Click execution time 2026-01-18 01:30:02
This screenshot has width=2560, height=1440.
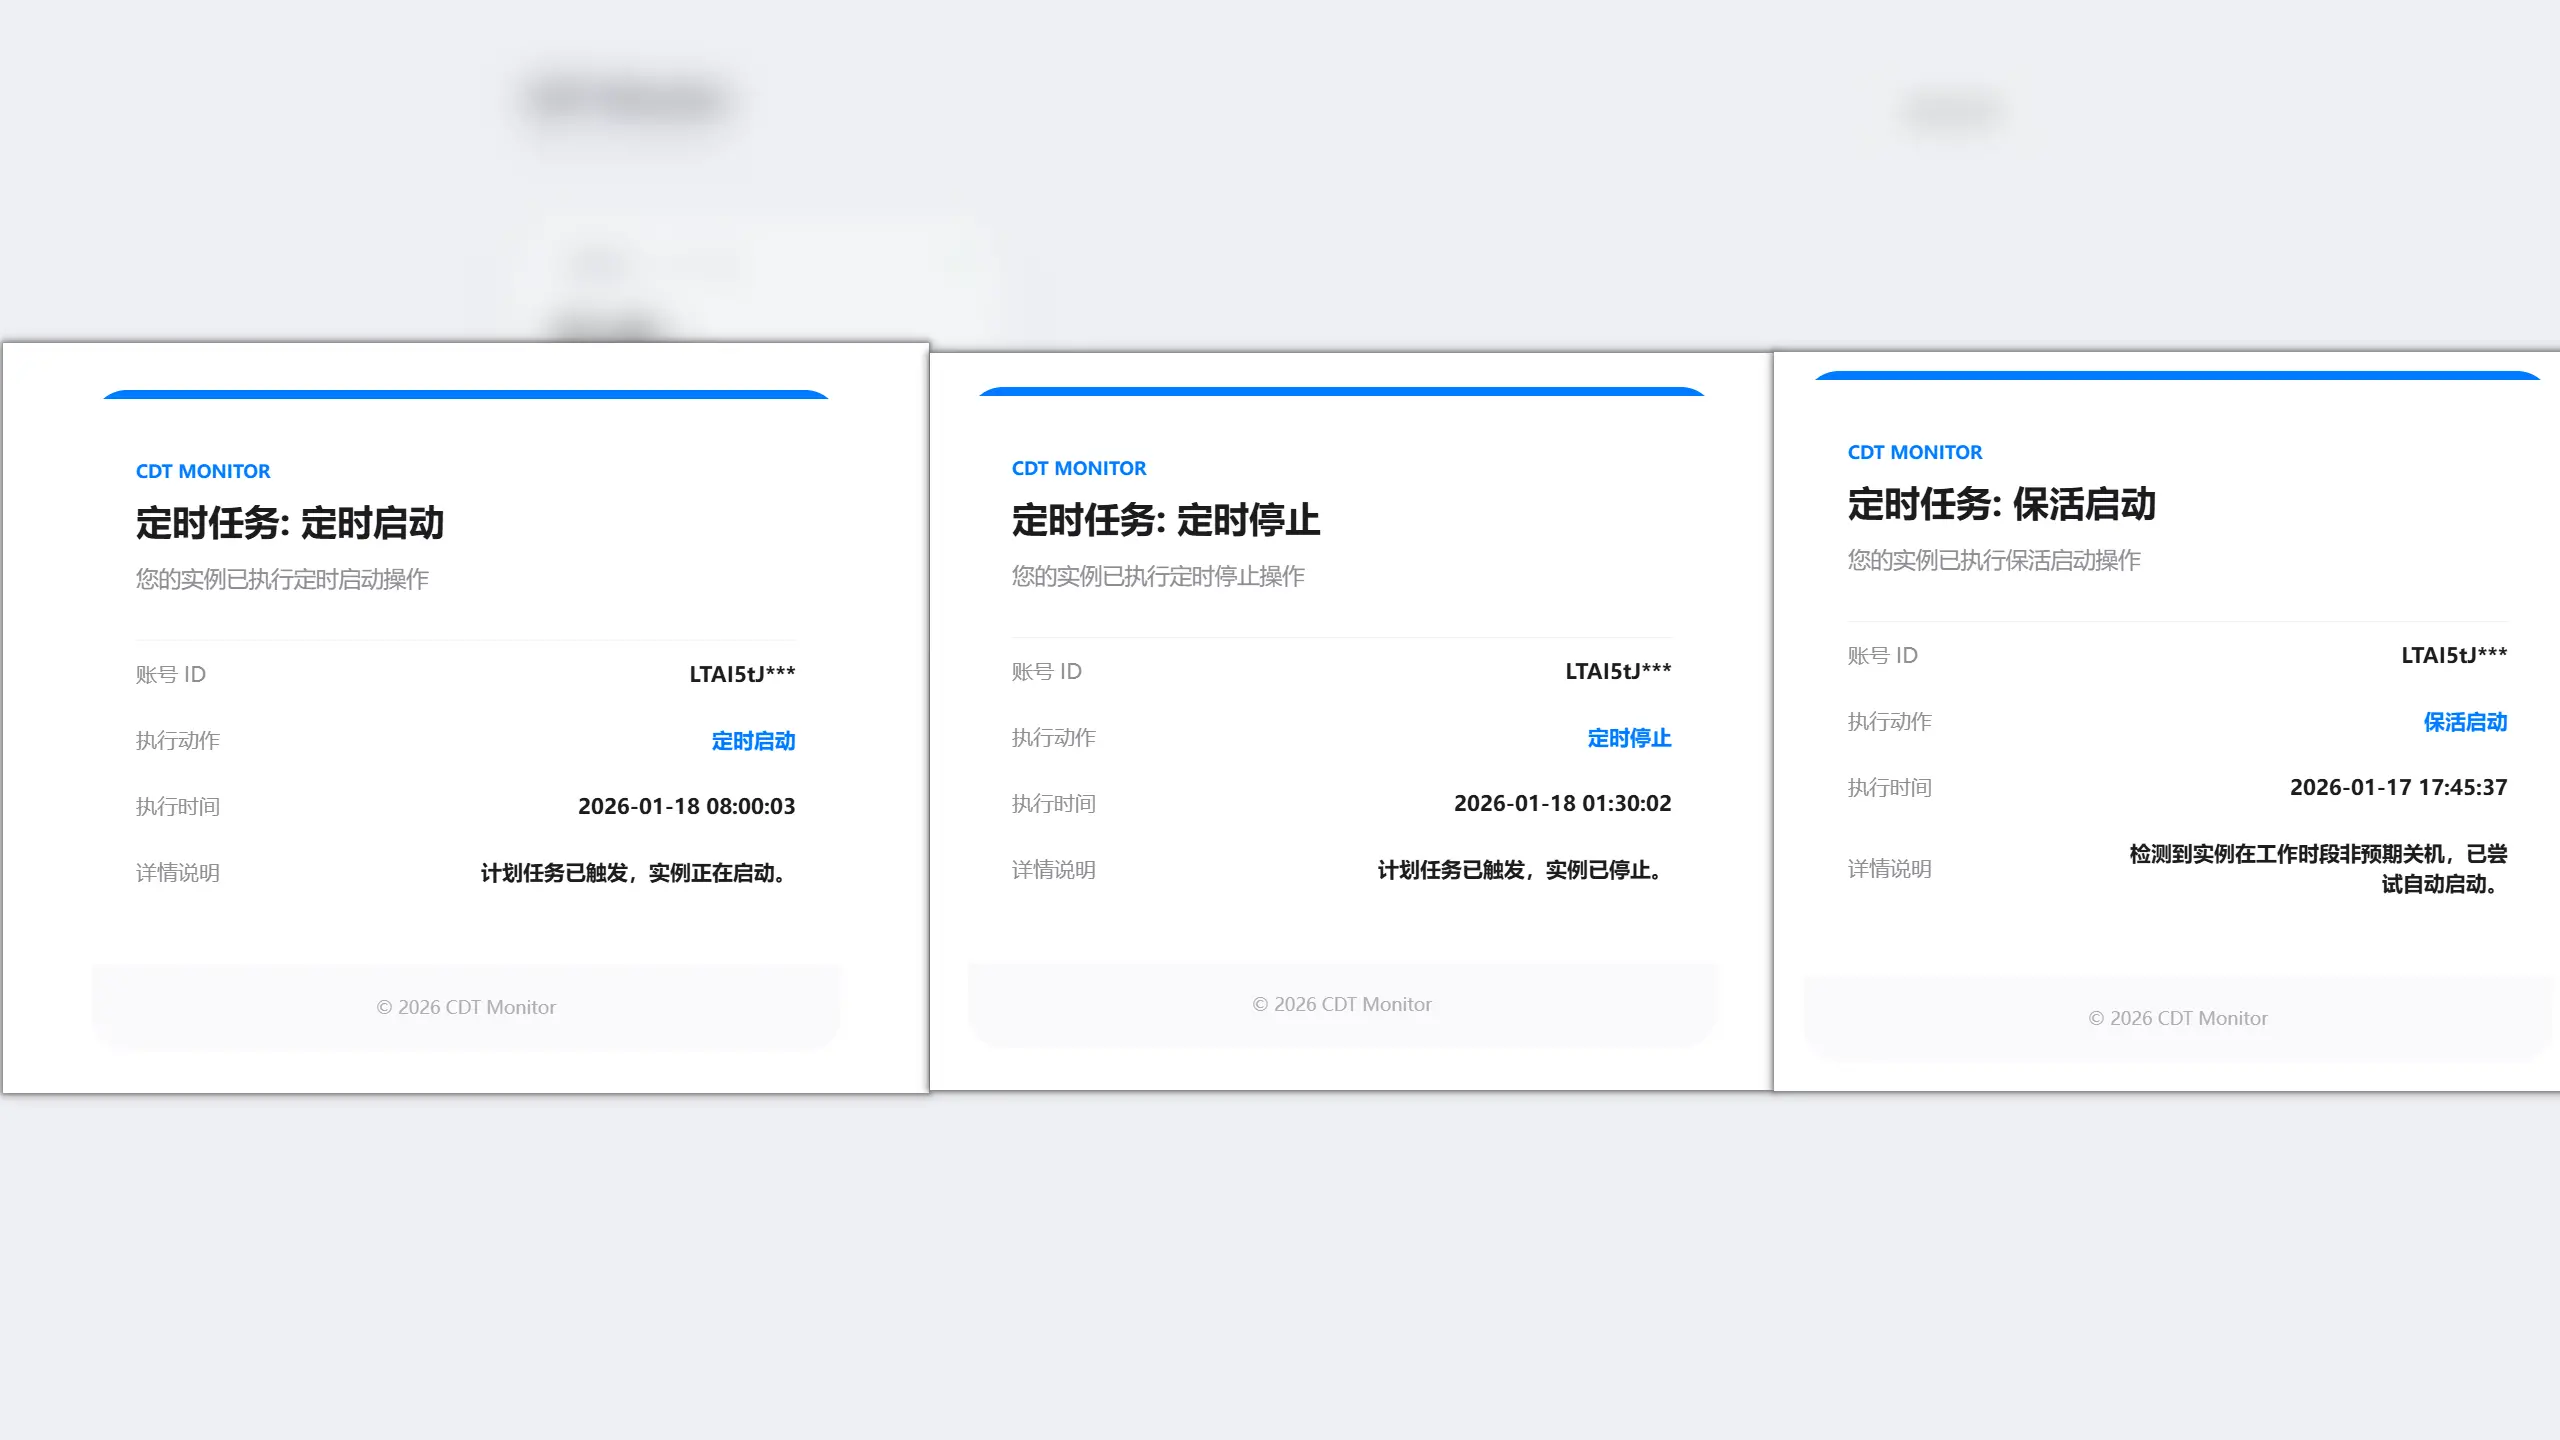click(1563, 802)
